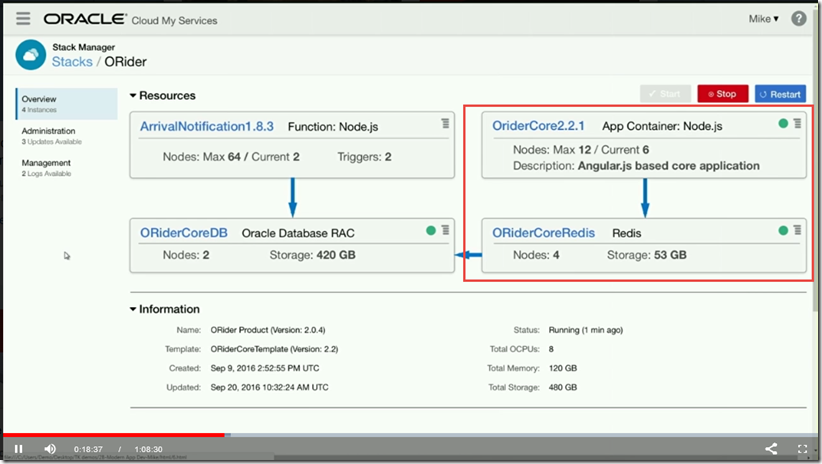This screenshot has height=464, width=822.
Task: Click 'Sep 9, 2016 2:52:55 PM UTC'
Action: point(265,368)
